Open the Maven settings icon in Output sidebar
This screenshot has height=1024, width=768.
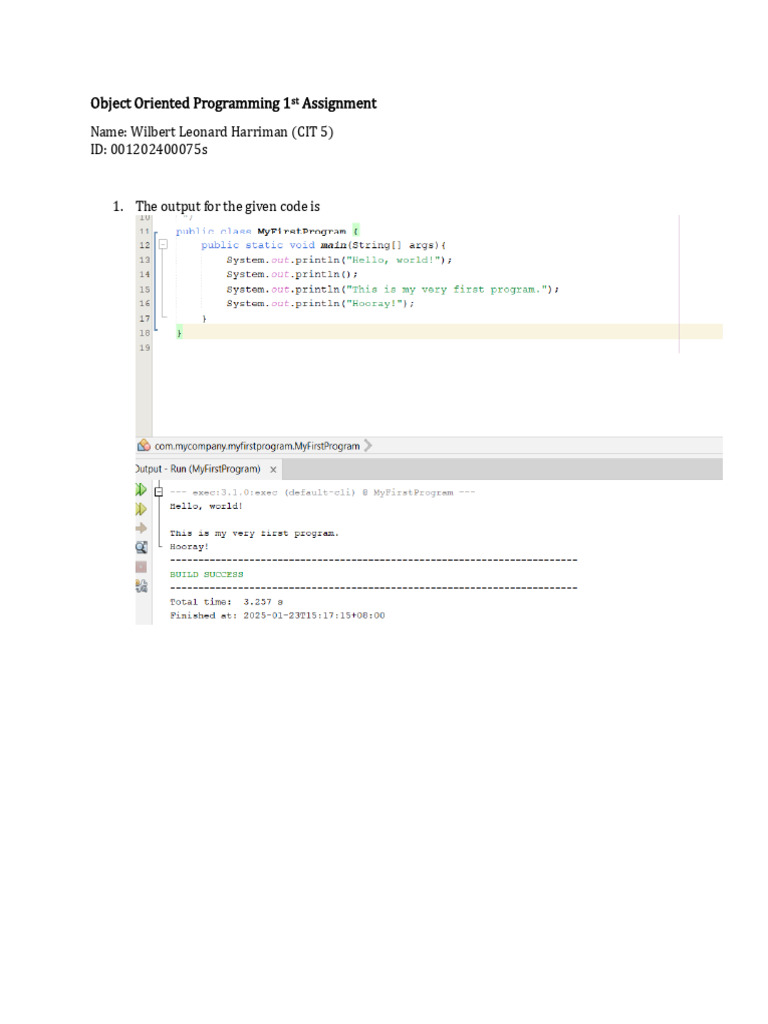click(x=141, y=586)
